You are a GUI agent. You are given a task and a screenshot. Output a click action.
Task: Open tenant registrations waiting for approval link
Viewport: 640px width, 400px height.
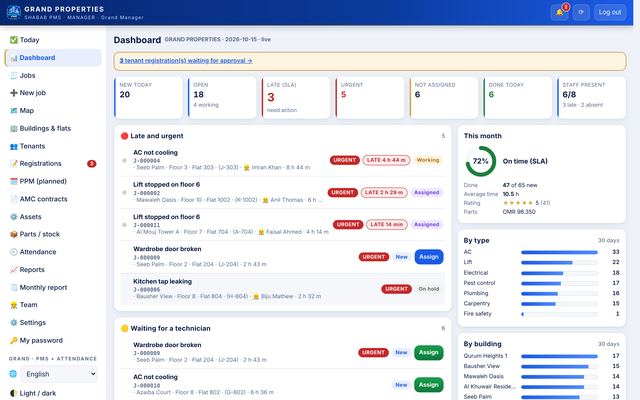(x=186, y=60)
